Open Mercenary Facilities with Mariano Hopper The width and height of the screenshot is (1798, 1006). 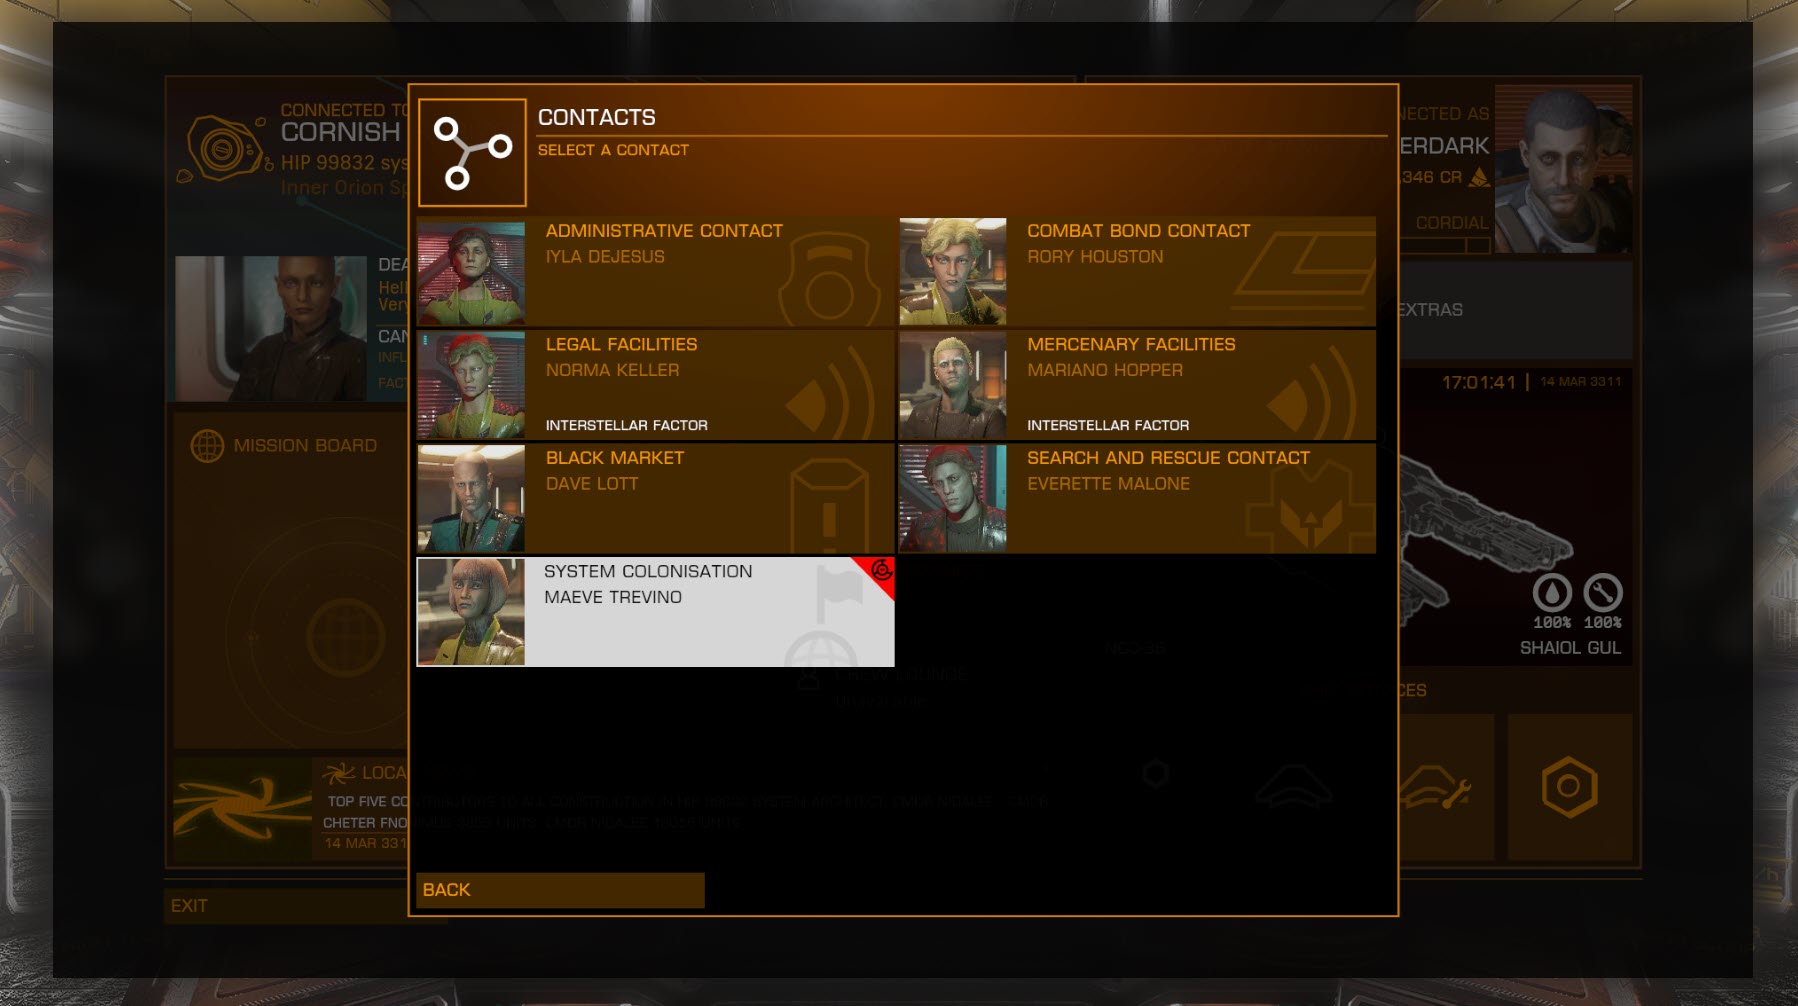coord(1137,385)
